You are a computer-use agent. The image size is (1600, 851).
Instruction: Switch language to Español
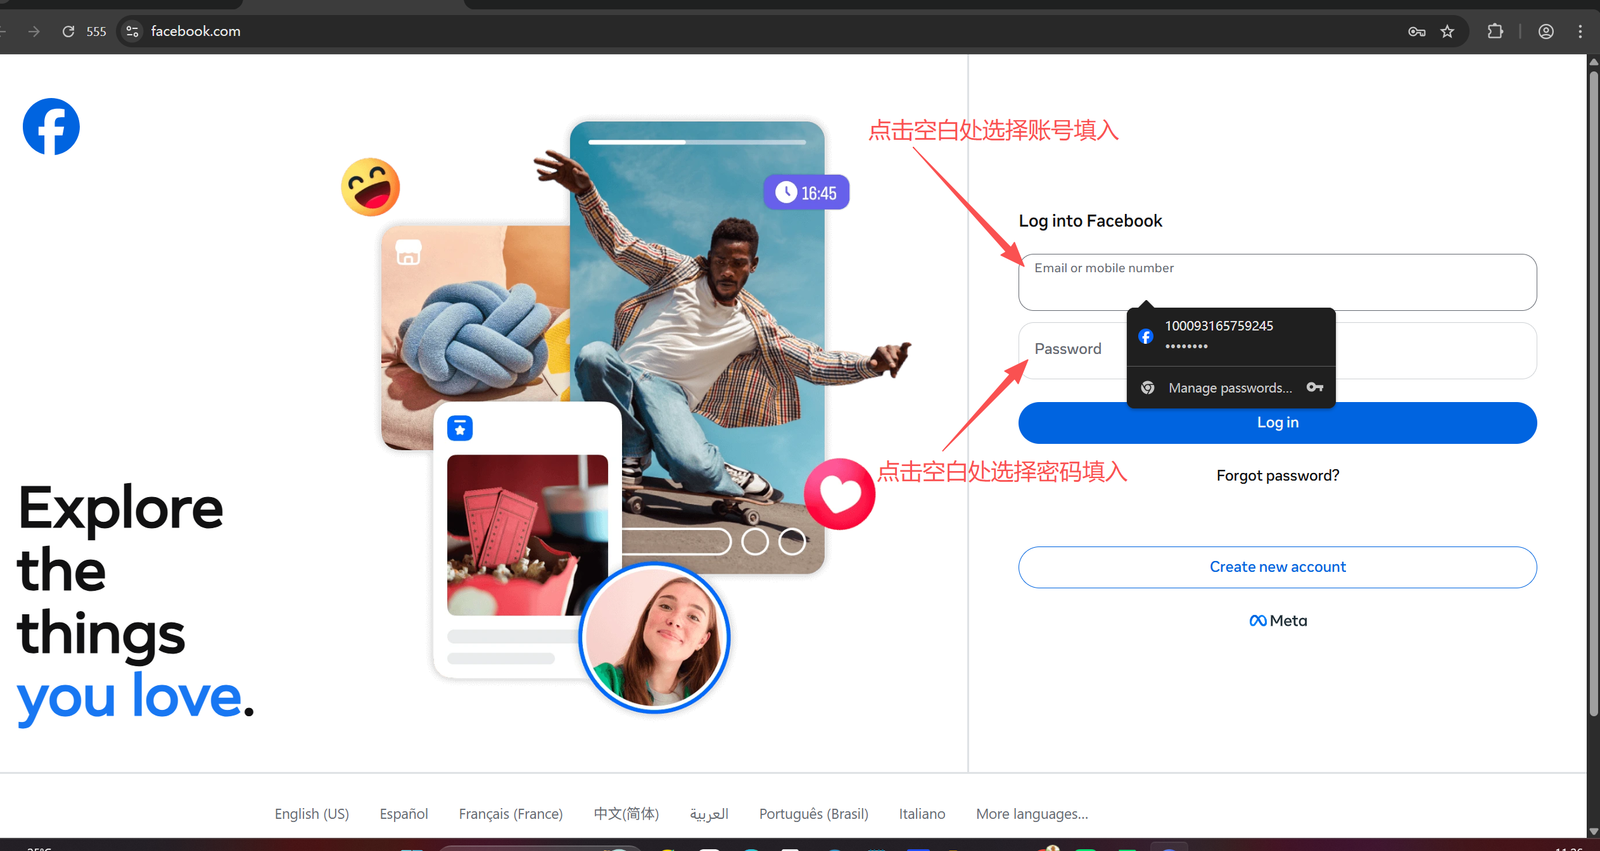404,814
